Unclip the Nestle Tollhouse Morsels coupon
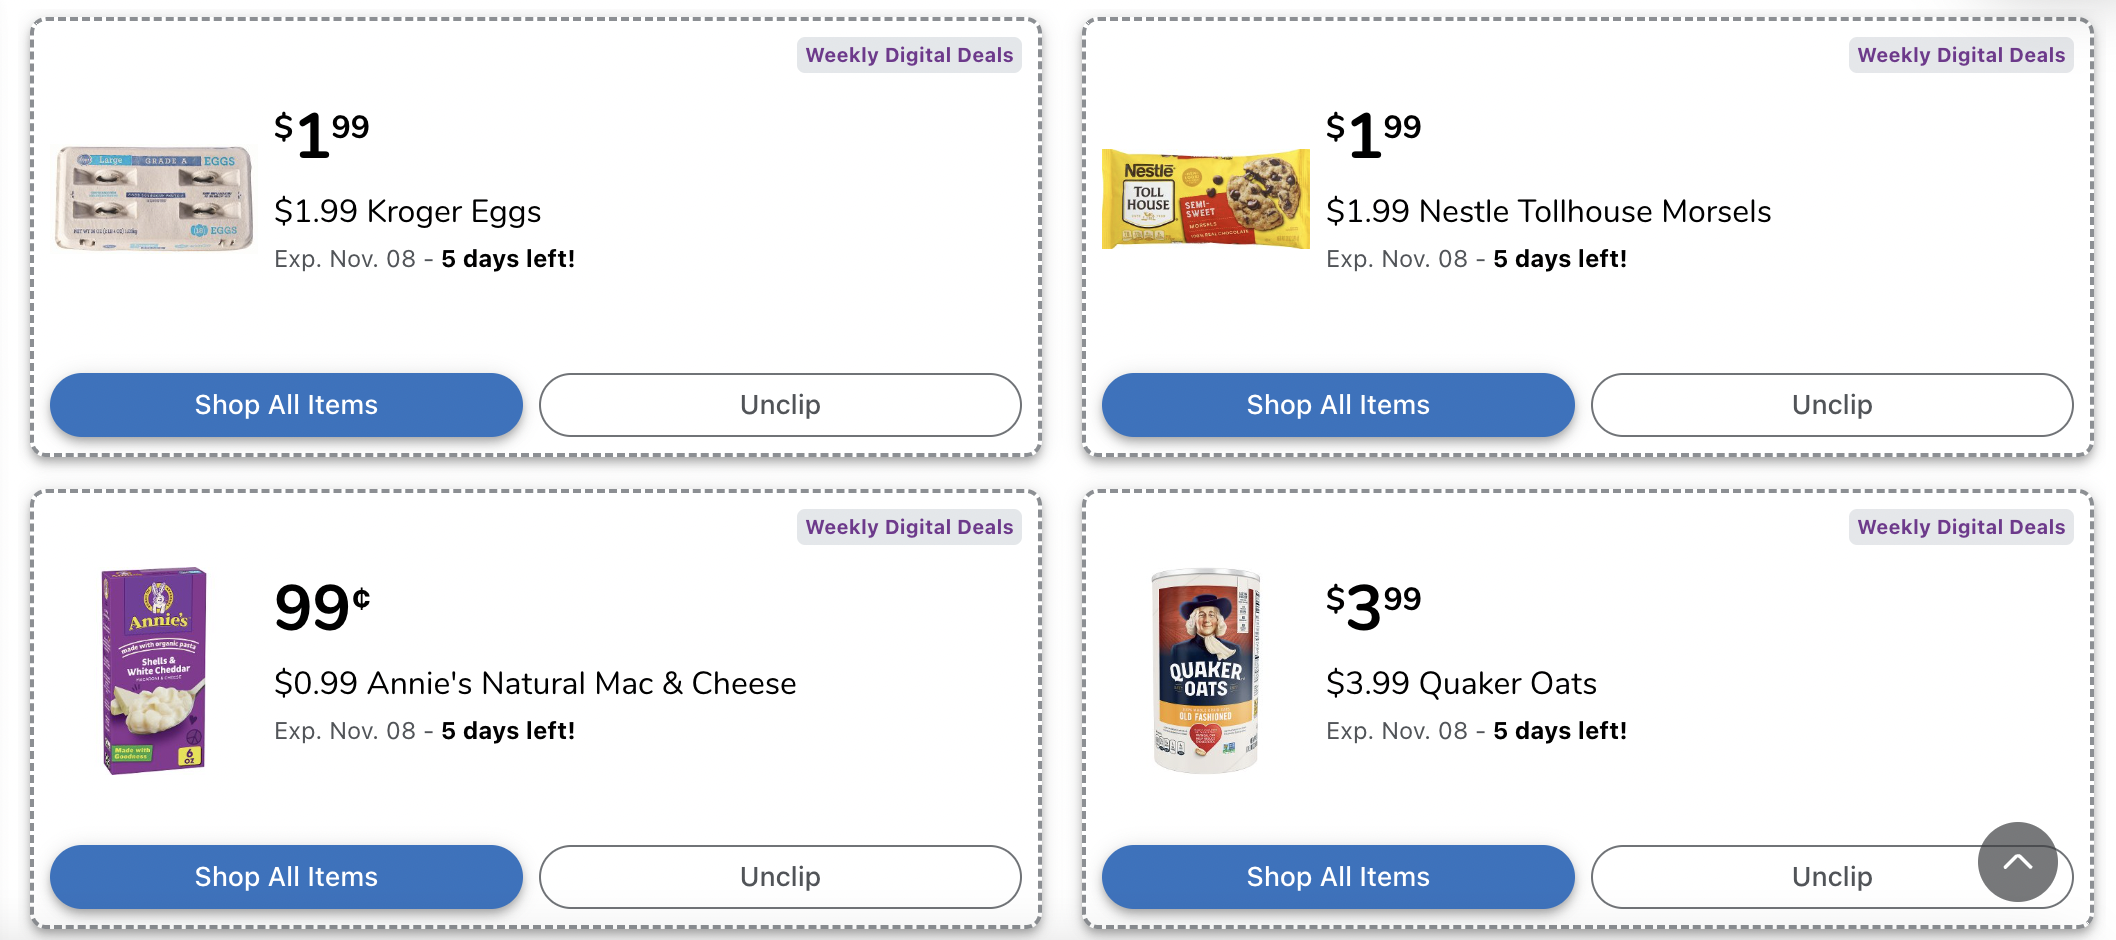The width and height of the screenshot is (2116, 940). [1831, 405]
